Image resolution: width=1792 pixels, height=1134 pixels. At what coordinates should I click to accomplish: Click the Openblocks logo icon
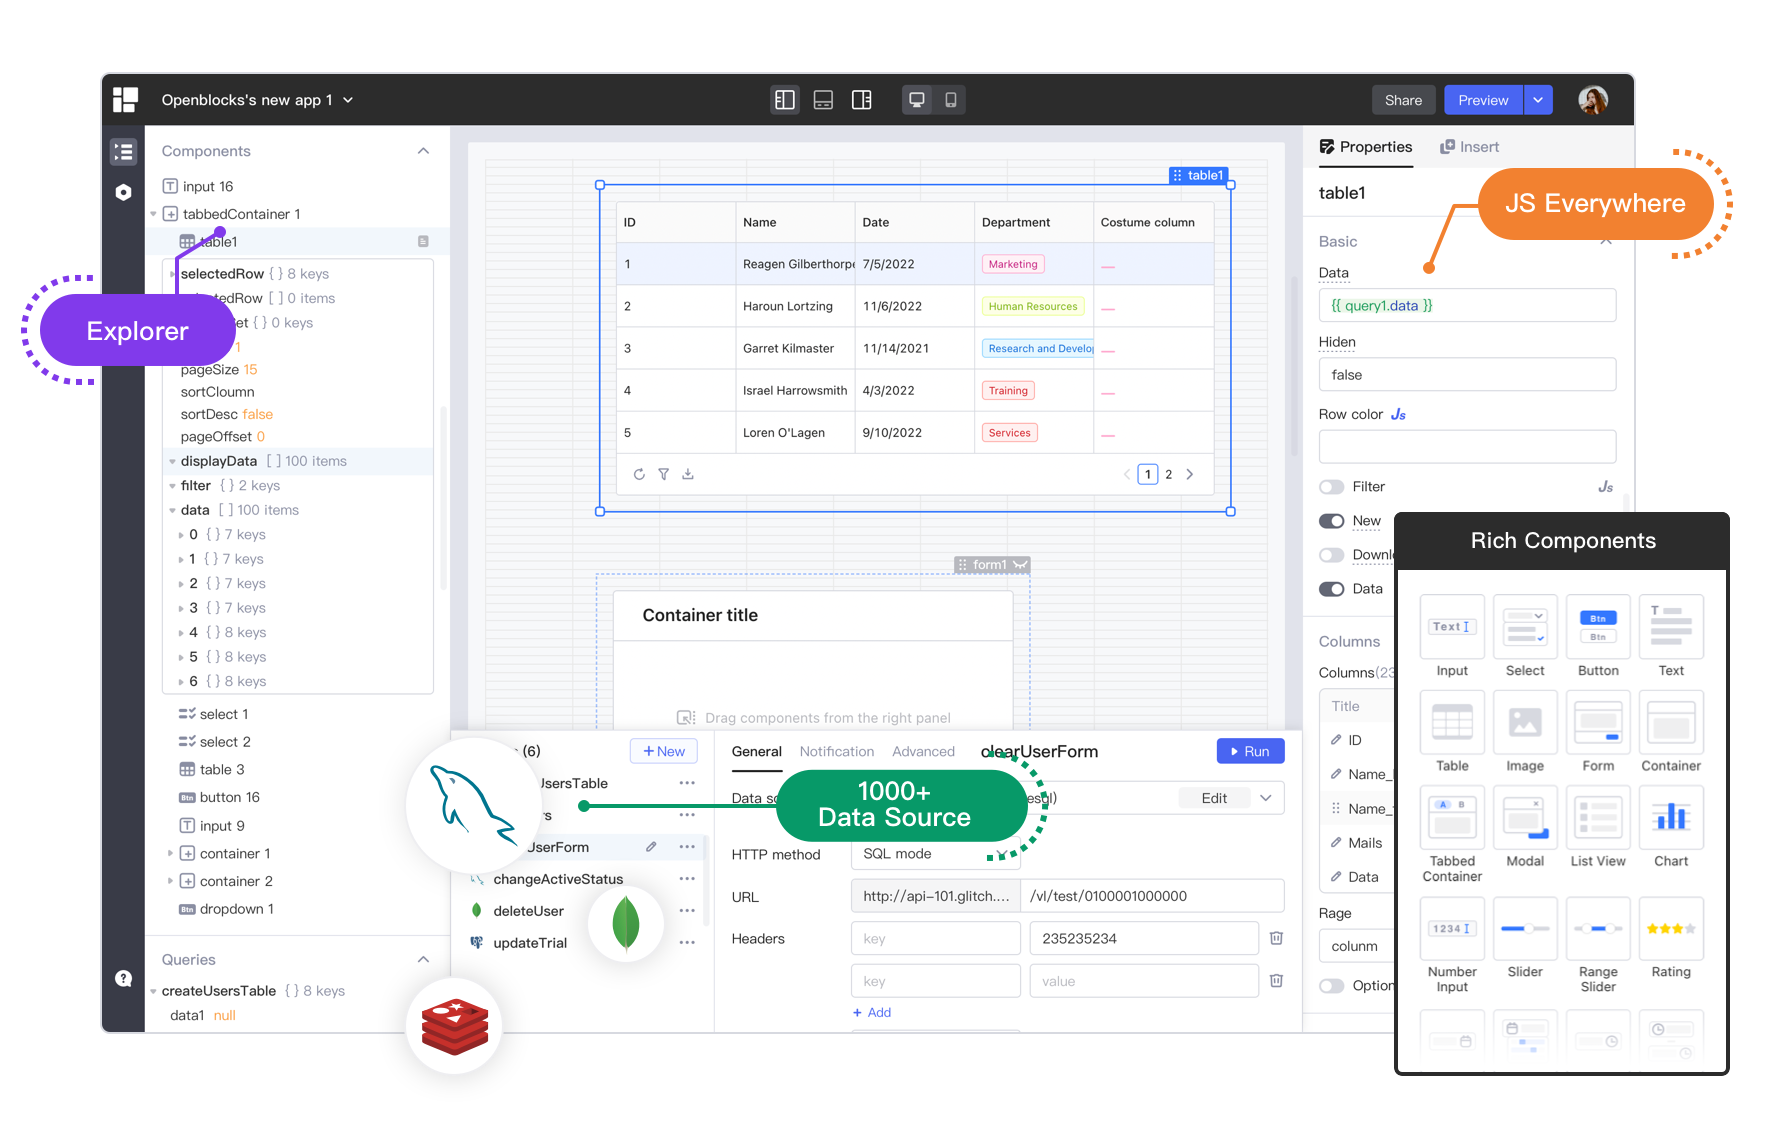(x=125, y=99)
